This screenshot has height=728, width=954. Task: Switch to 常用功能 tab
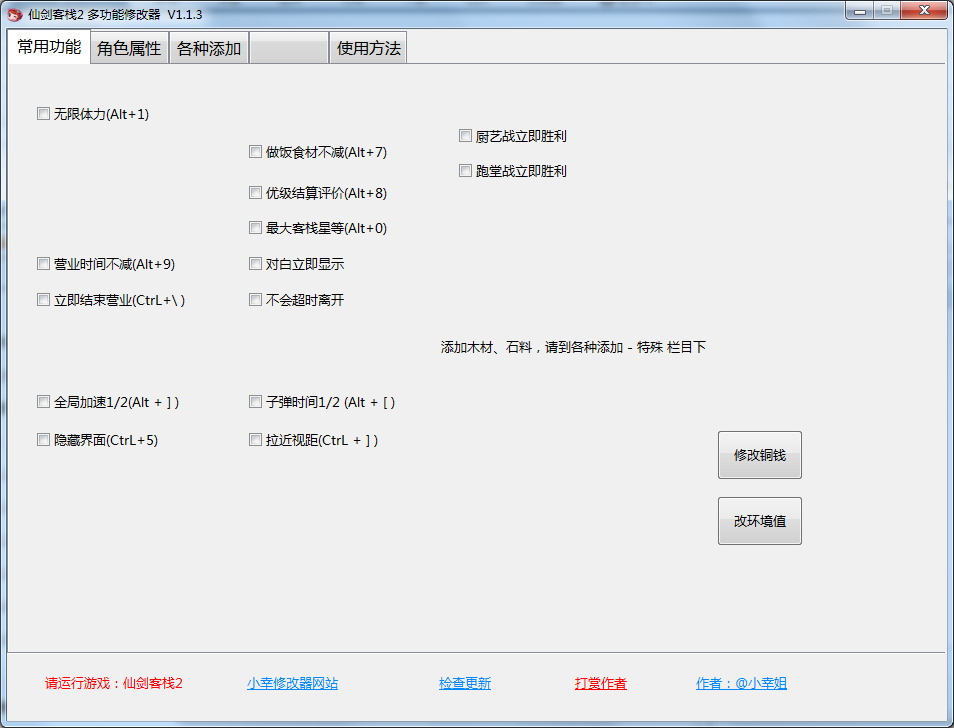pos(49,47)
